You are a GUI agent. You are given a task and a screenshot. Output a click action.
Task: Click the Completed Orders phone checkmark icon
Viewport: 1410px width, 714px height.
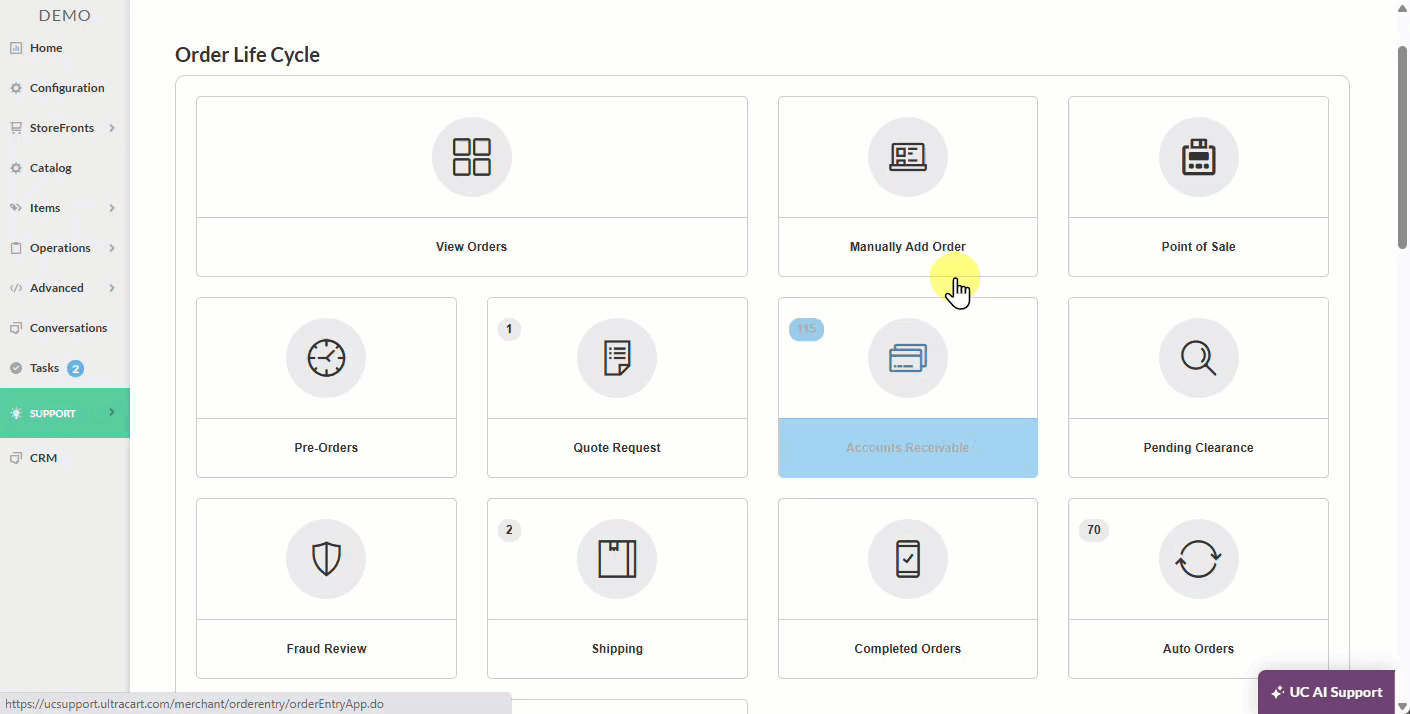pyautogui.click(x=908, y=559)
